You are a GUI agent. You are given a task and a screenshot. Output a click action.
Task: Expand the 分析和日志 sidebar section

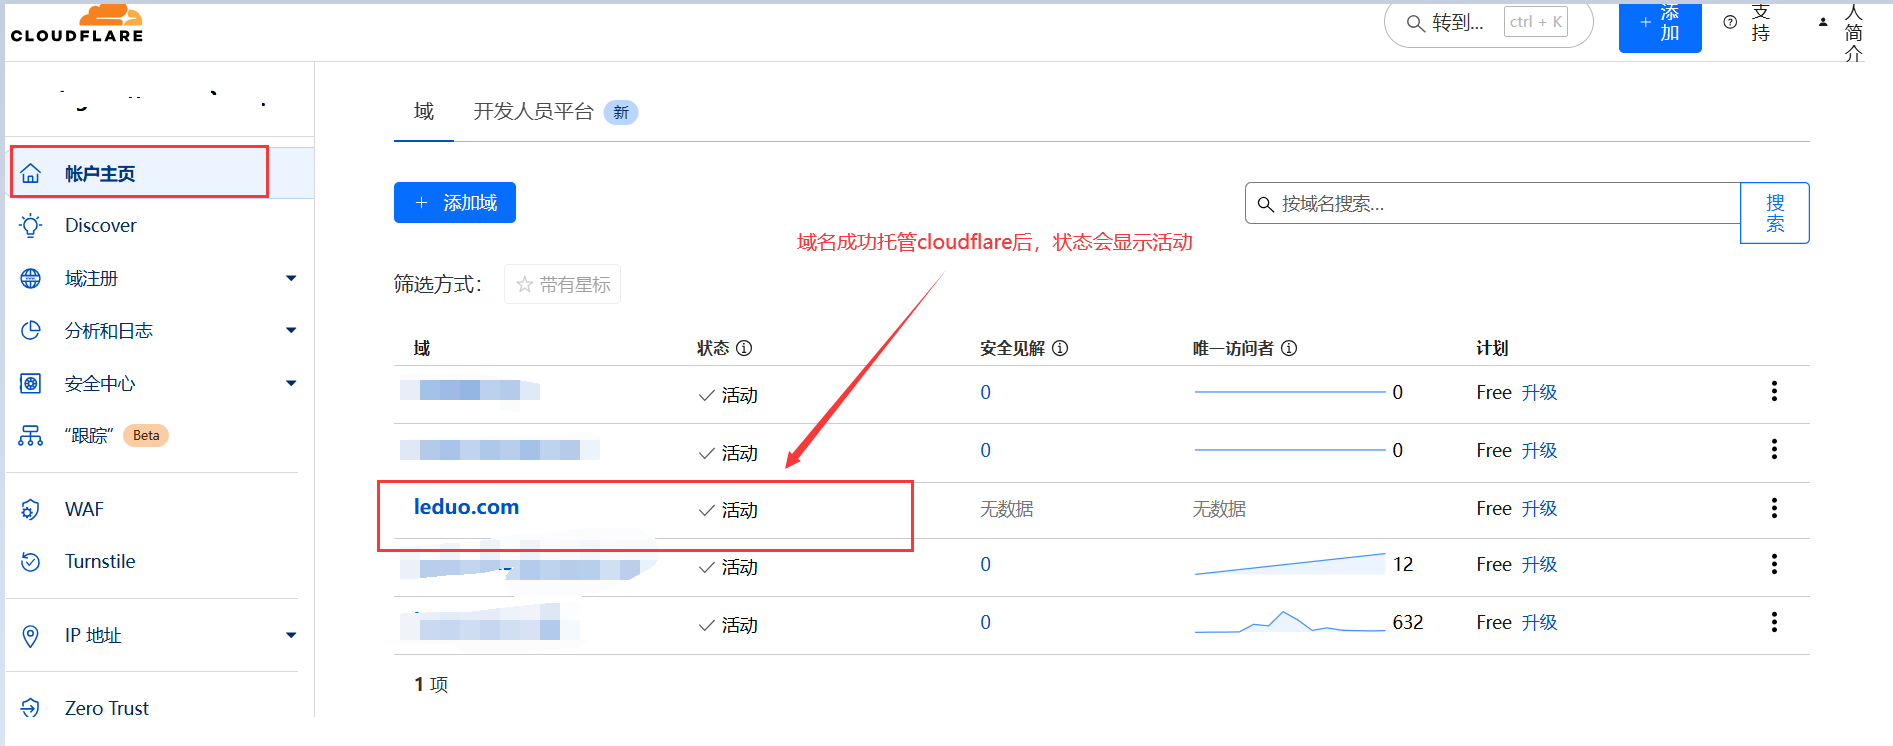291,330
